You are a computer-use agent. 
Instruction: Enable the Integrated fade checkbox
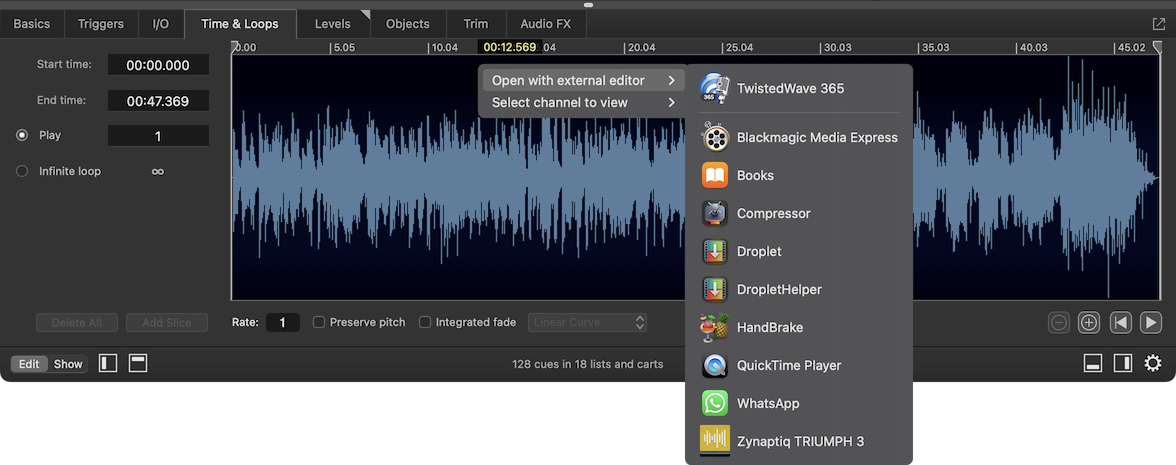tap(424, 322)
